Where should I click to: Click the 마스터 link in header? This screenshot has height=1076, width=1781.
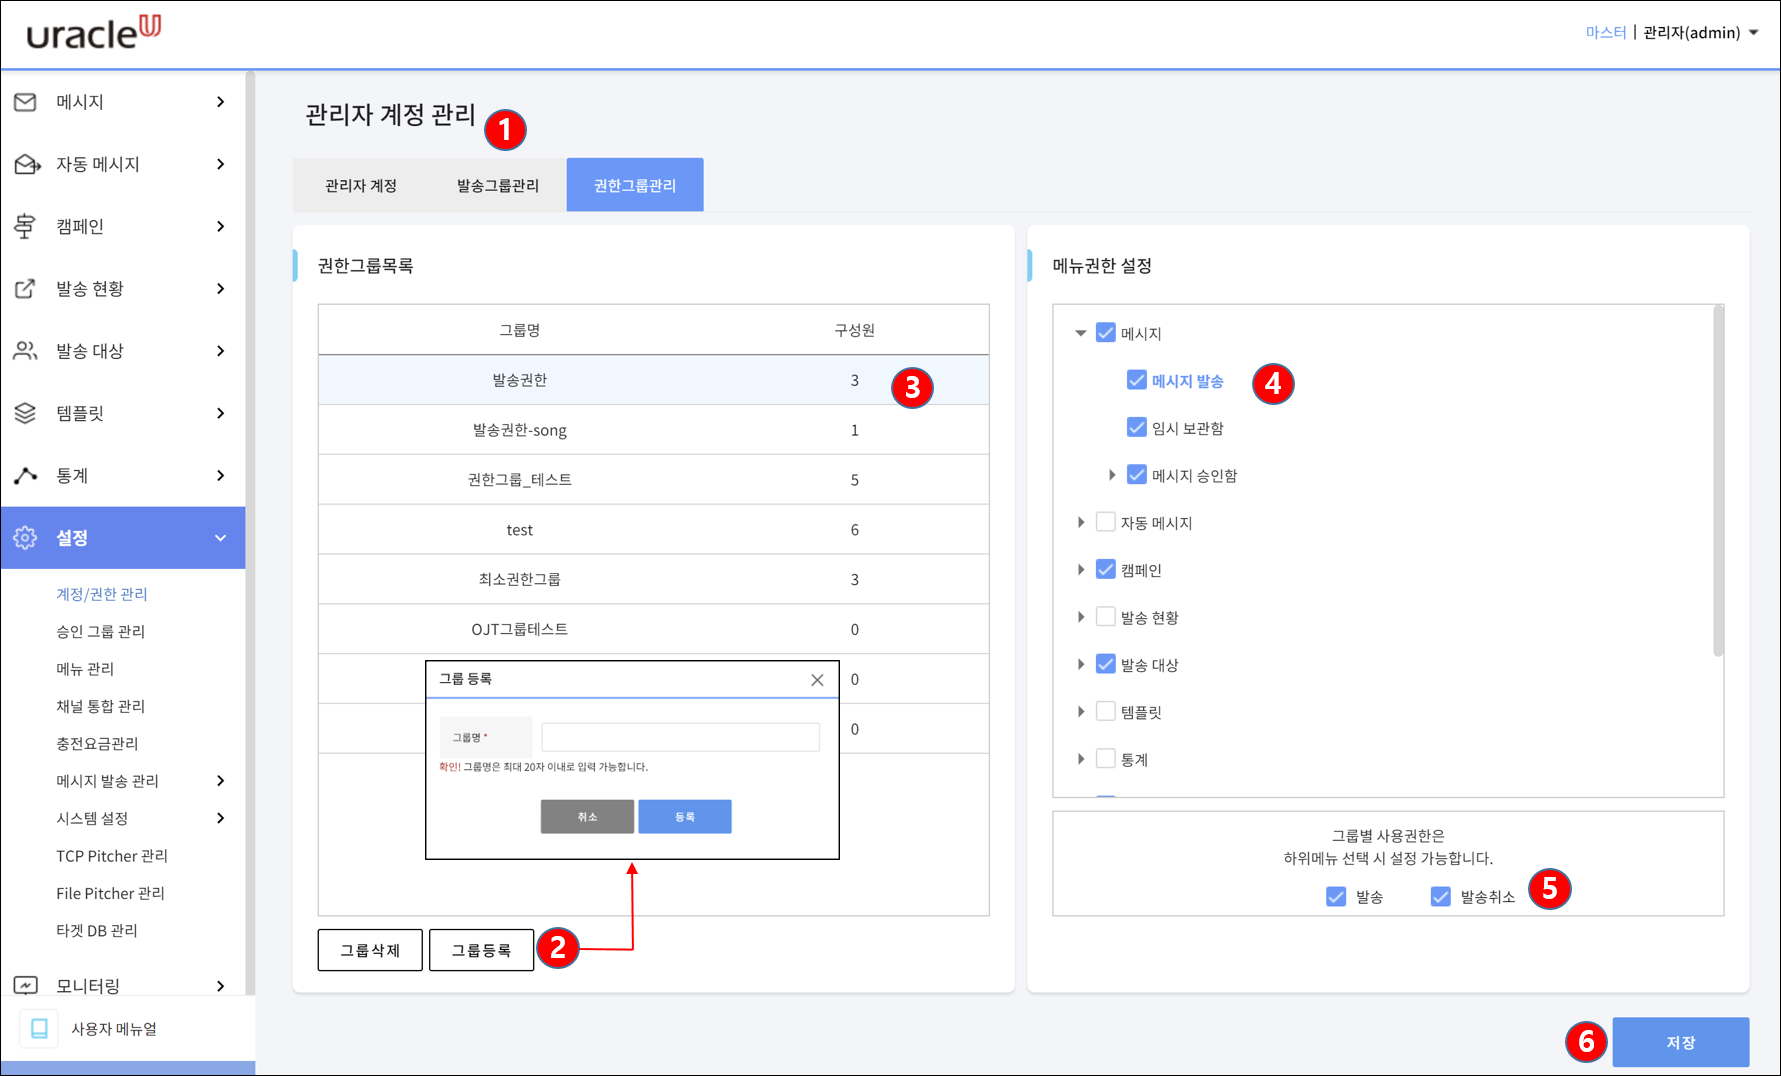pyautogui.click(x=1606, y=33)
